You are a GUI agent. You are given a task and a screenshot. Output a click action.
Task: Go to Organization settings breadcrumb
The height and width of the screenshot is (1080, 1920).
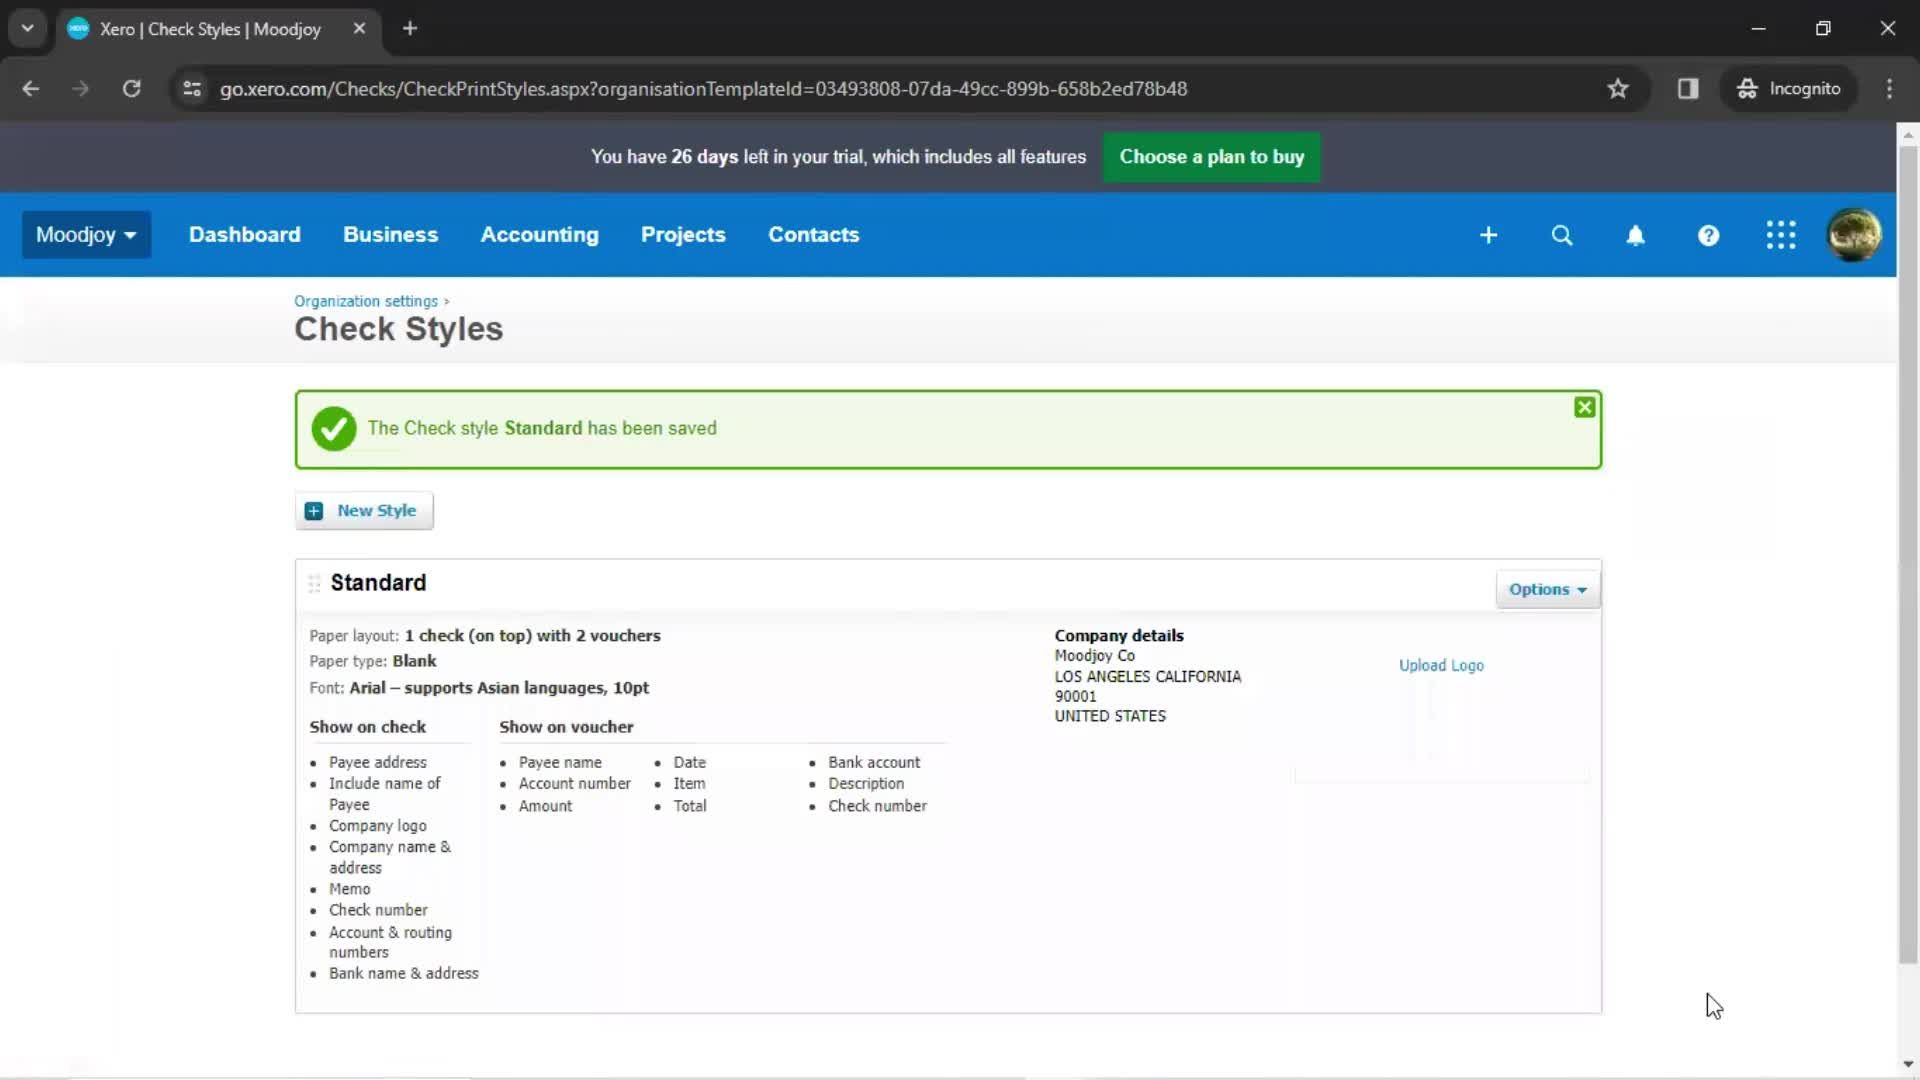(x=366, y=301)
